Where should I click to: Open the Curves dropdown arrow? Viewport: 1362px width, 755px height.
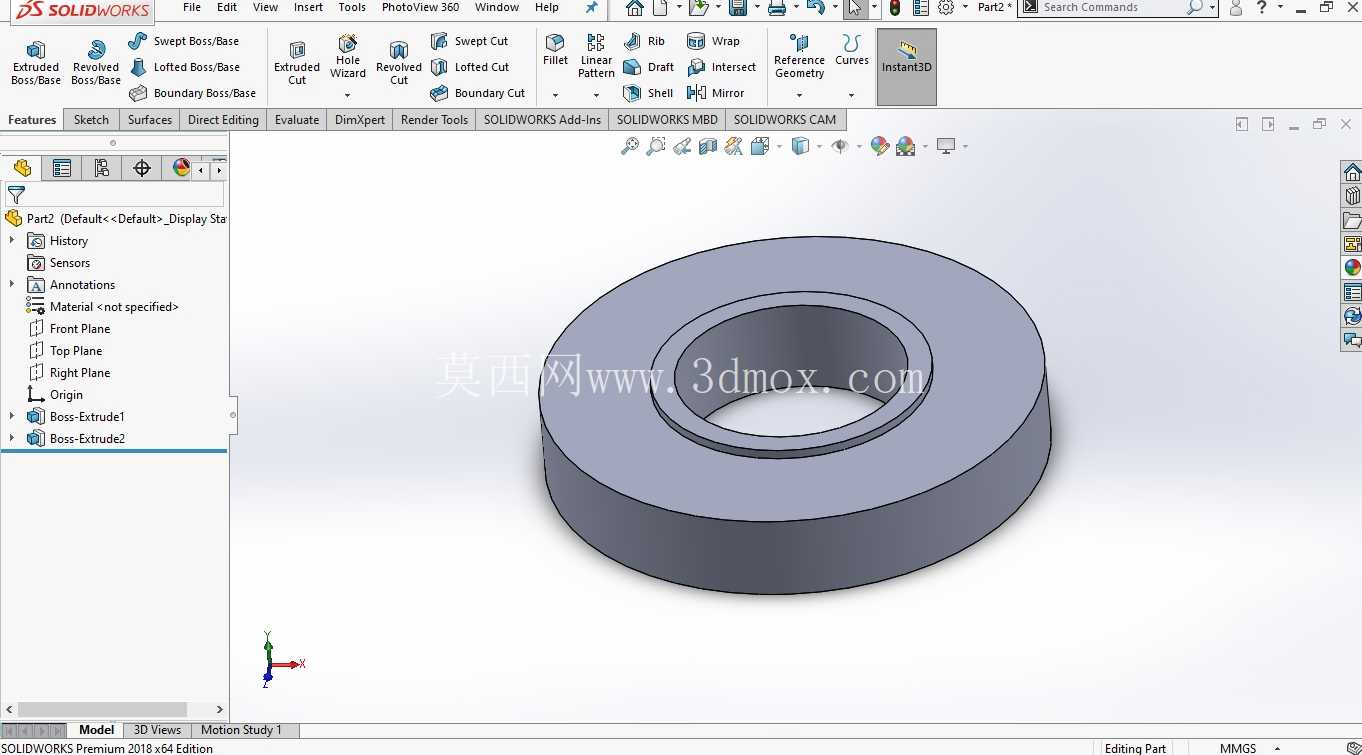pos(852,95)
